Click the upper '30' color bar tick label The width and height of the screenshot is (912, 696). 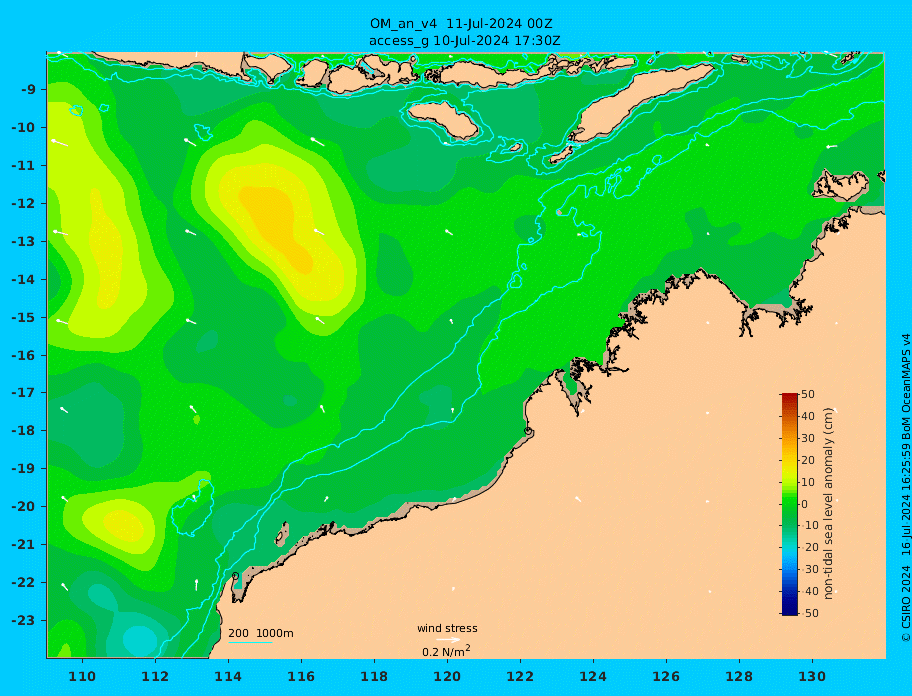tap(808, 438)
